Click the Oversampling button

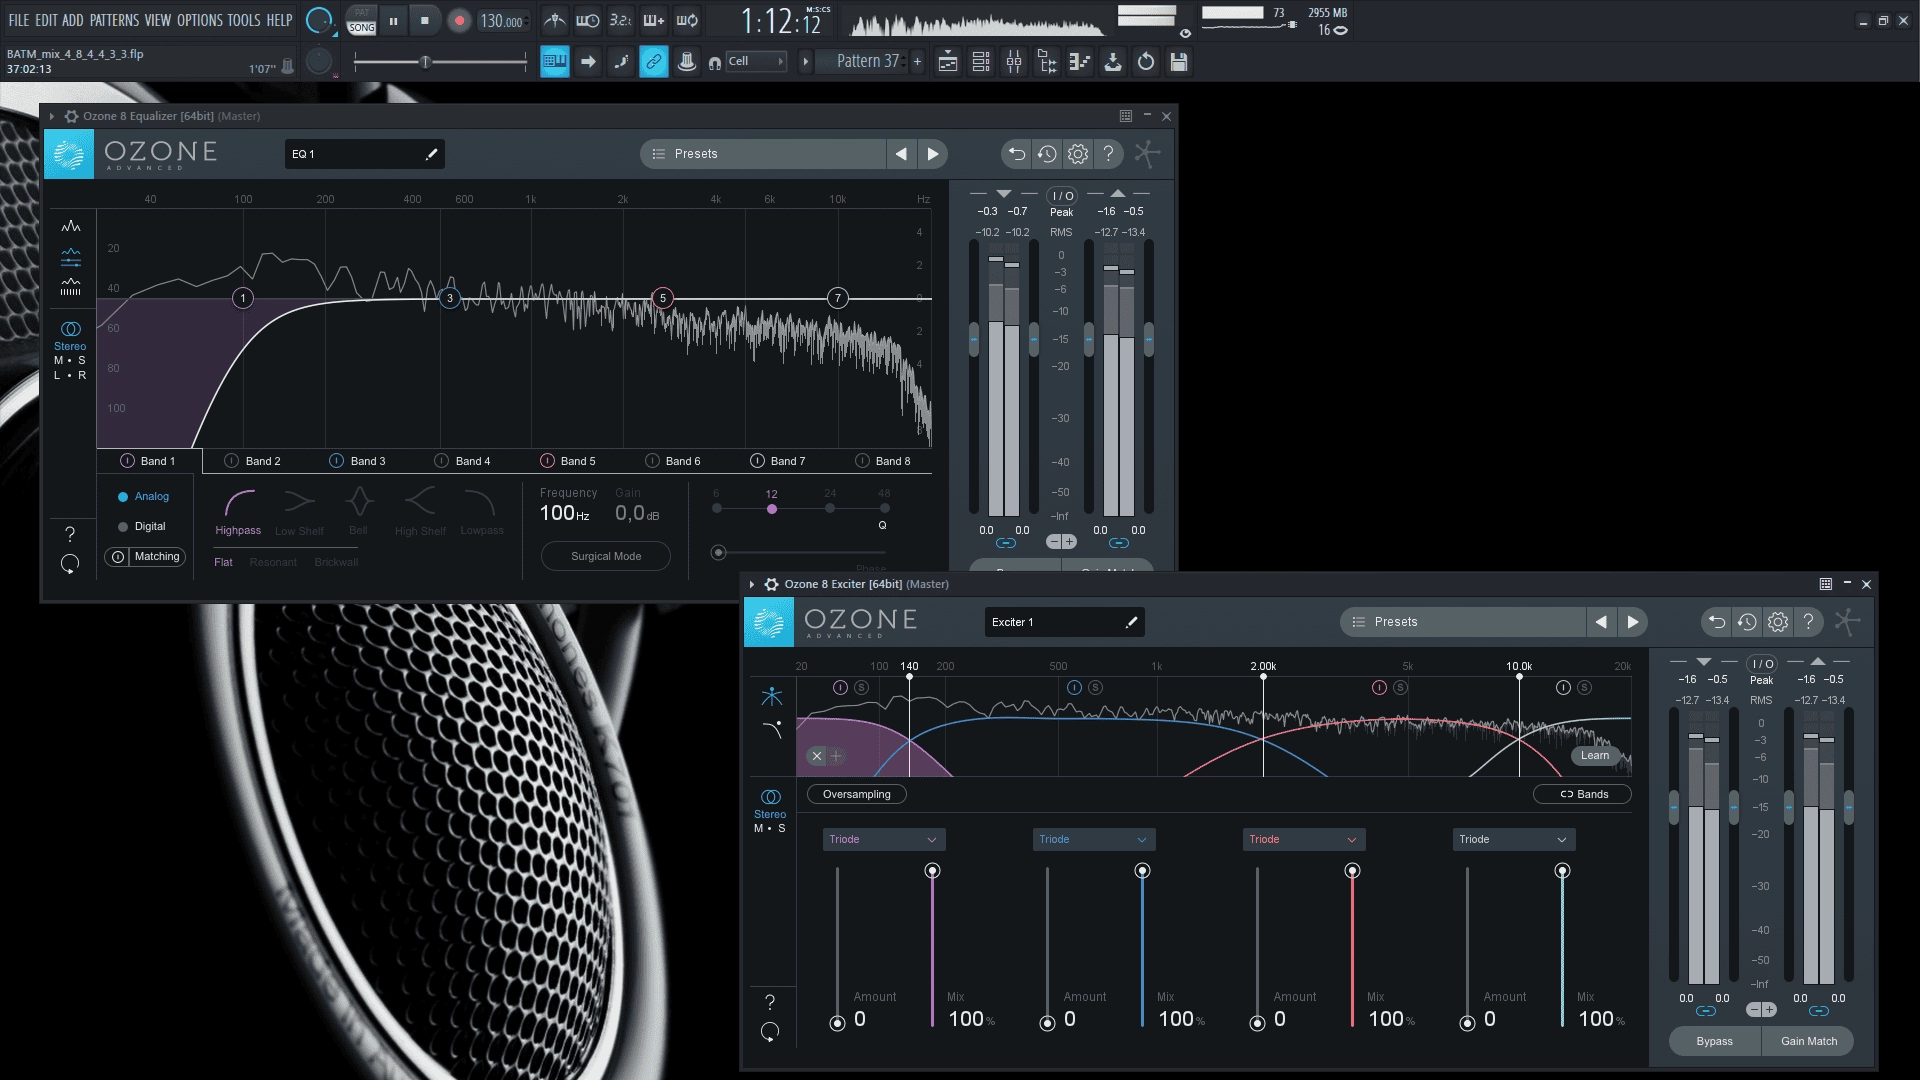coord(856,794)
